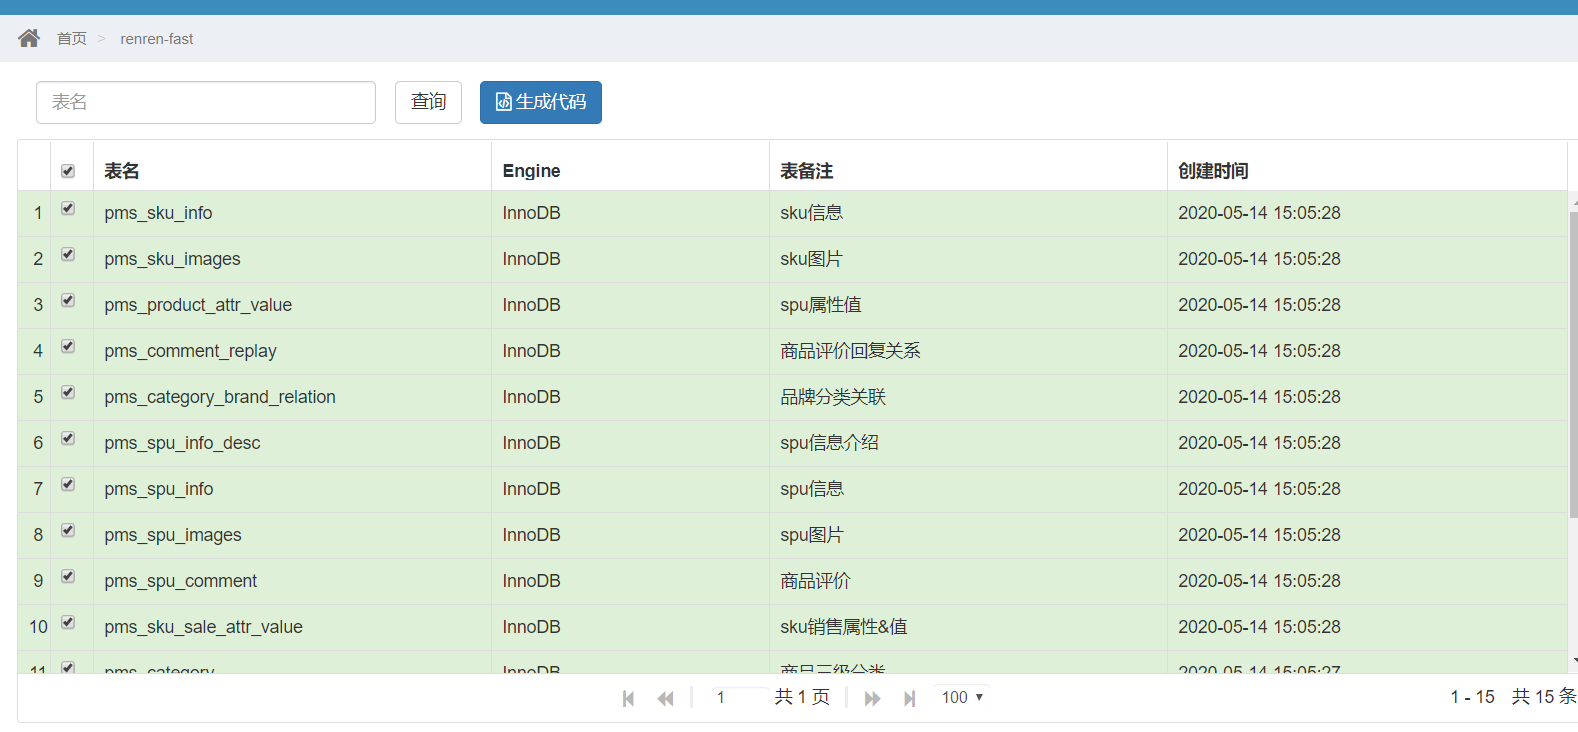Image resolution: width=1578 pixels, height=732 pixels.
Task: Select the pms_sku_images table name cell
Action: pos(292,259)
